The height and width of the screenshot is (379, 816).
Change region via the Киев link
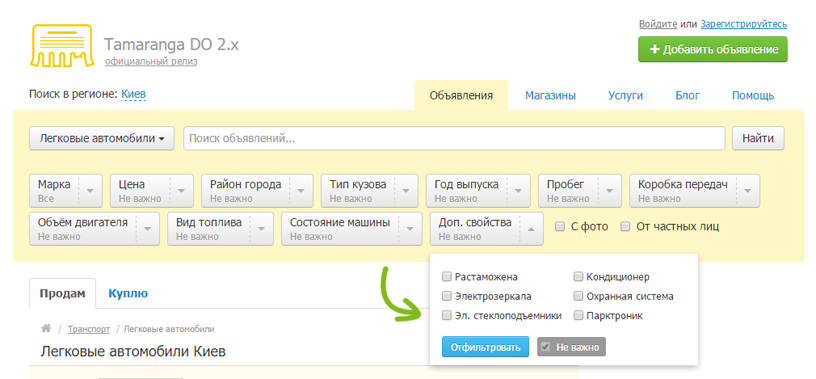point(134,95)
